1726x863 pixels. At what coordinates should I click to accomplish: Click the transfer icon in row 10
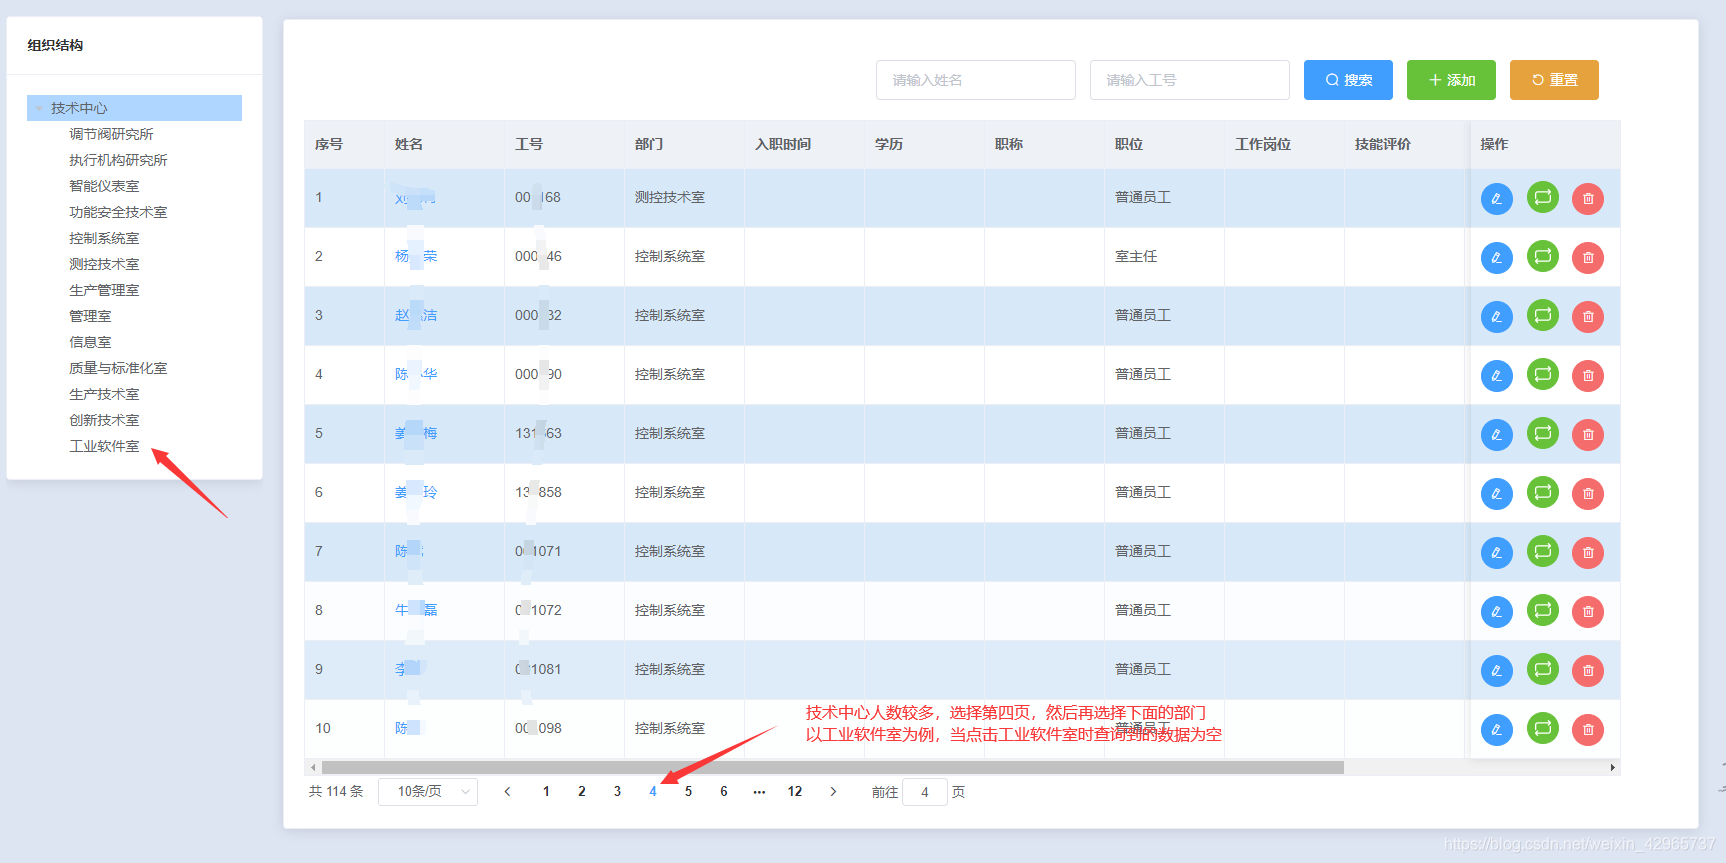(1543, 728)
